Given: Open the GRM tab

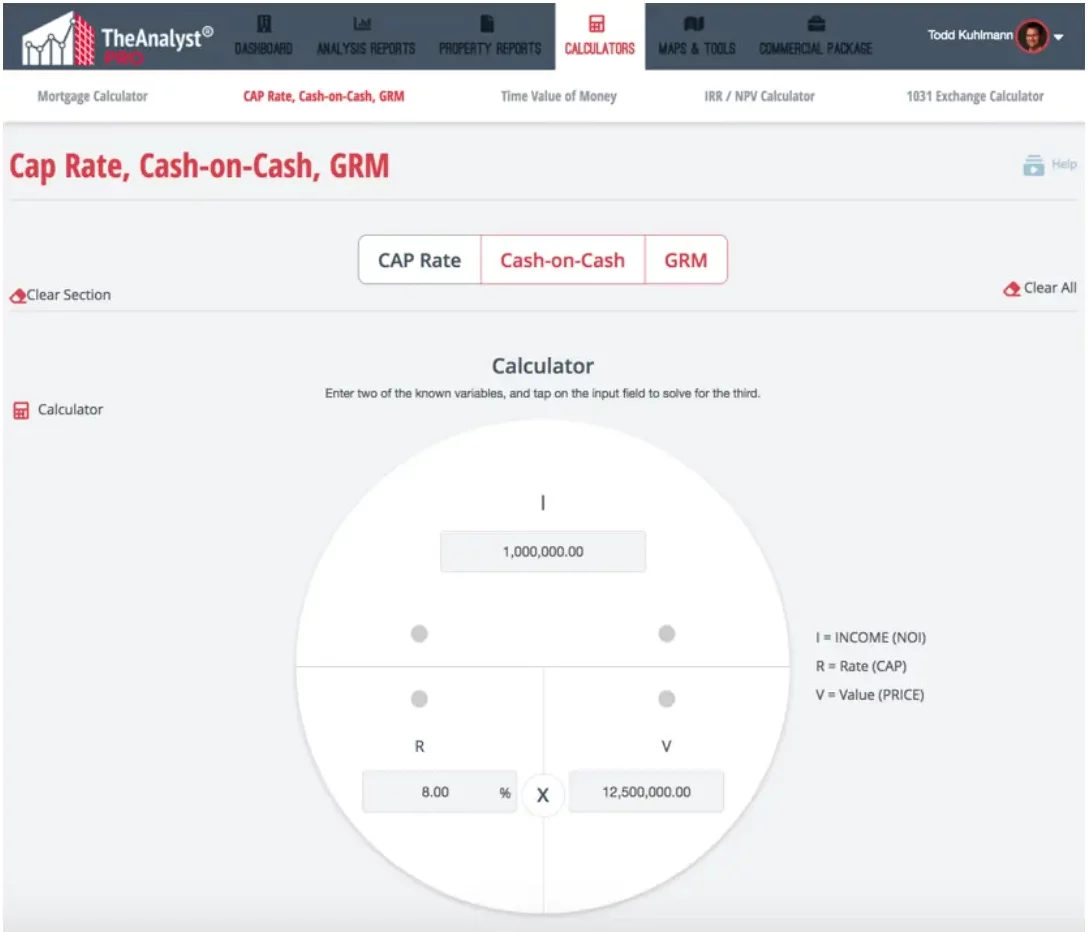Looking at the screenshot, I should 686,259.
